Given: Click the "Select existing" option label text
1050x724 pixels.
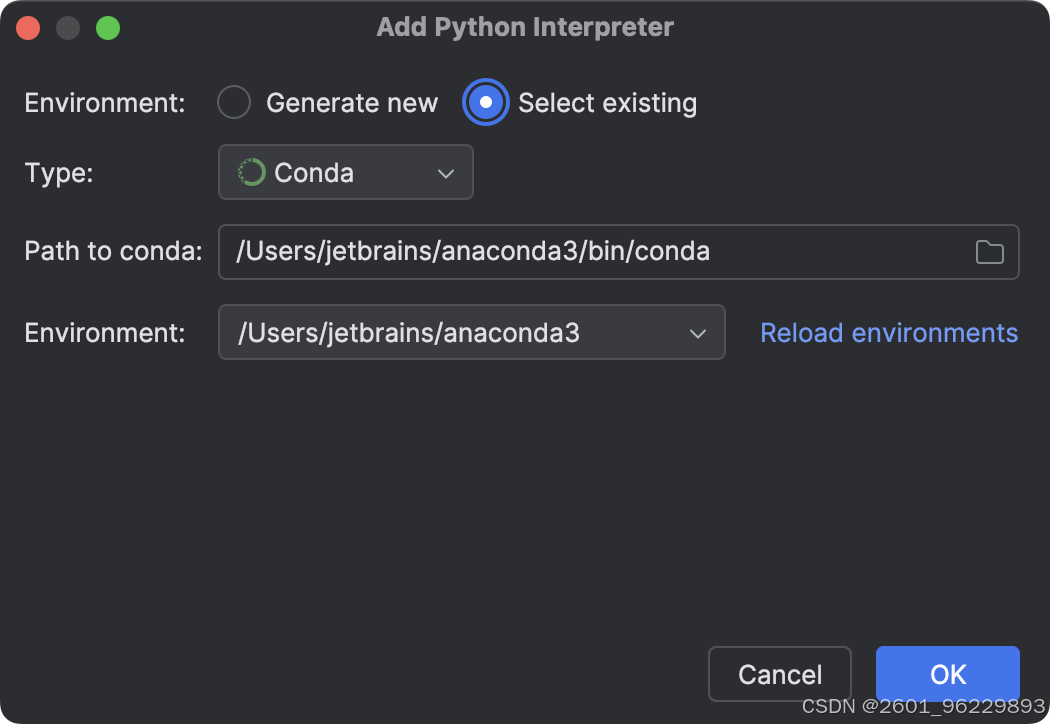Looking at the screenshot, I should [607, 103].
